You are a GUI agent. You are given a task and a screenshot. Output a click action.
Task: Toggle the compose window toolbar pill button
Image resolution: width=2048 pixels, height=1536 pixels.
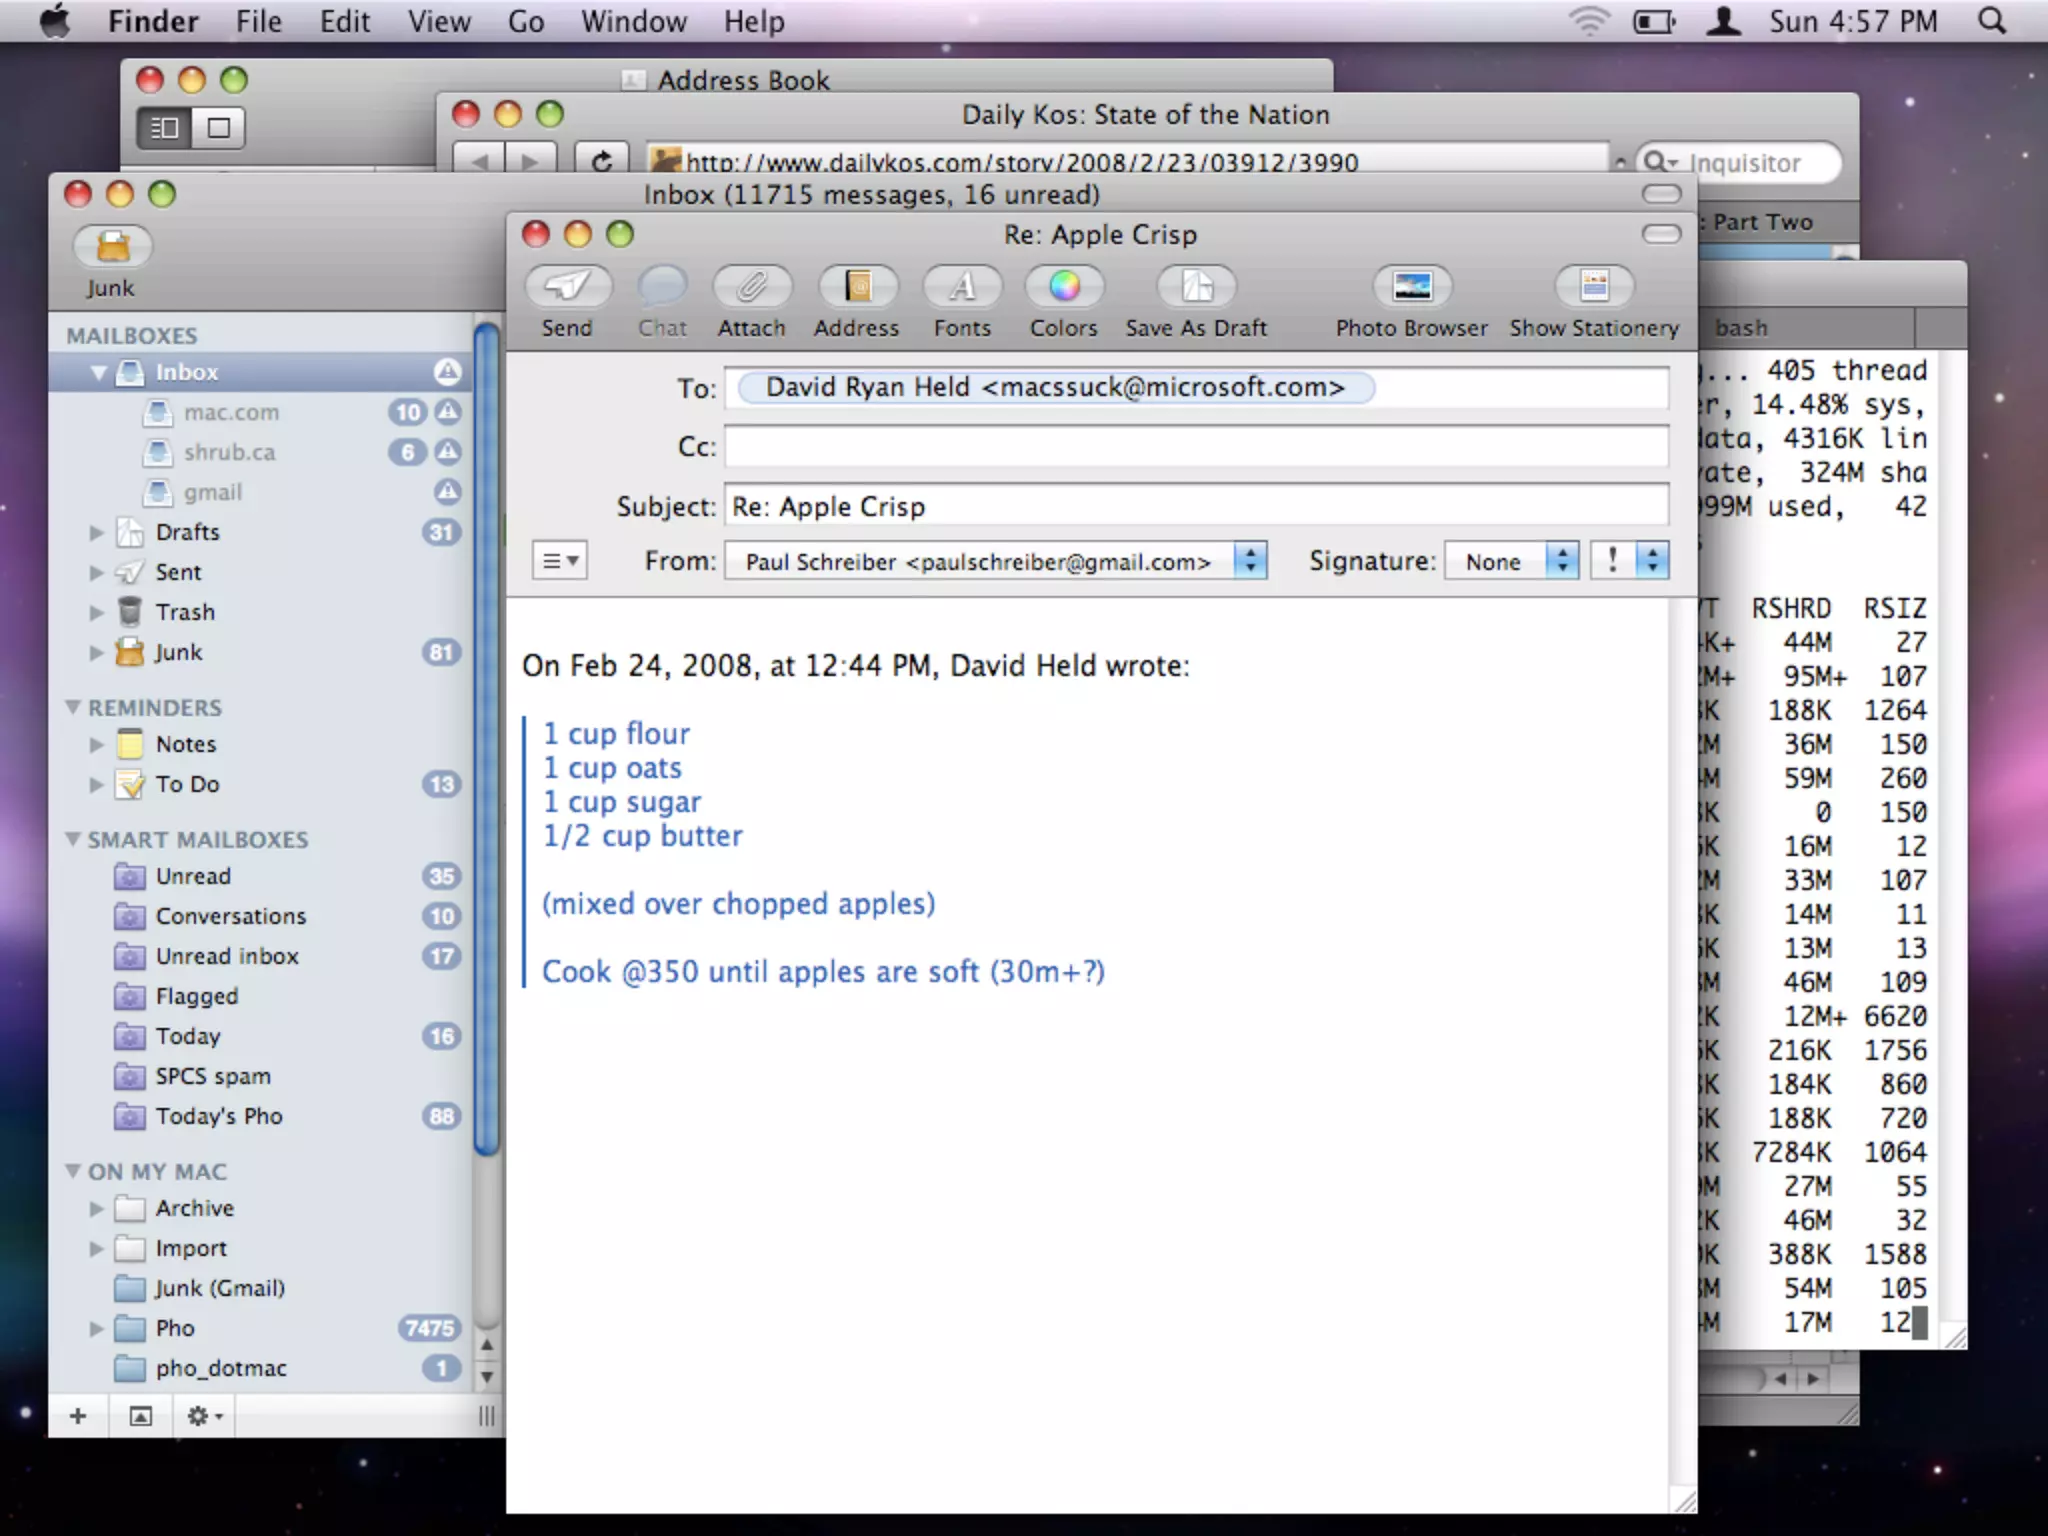(1662, 234)
